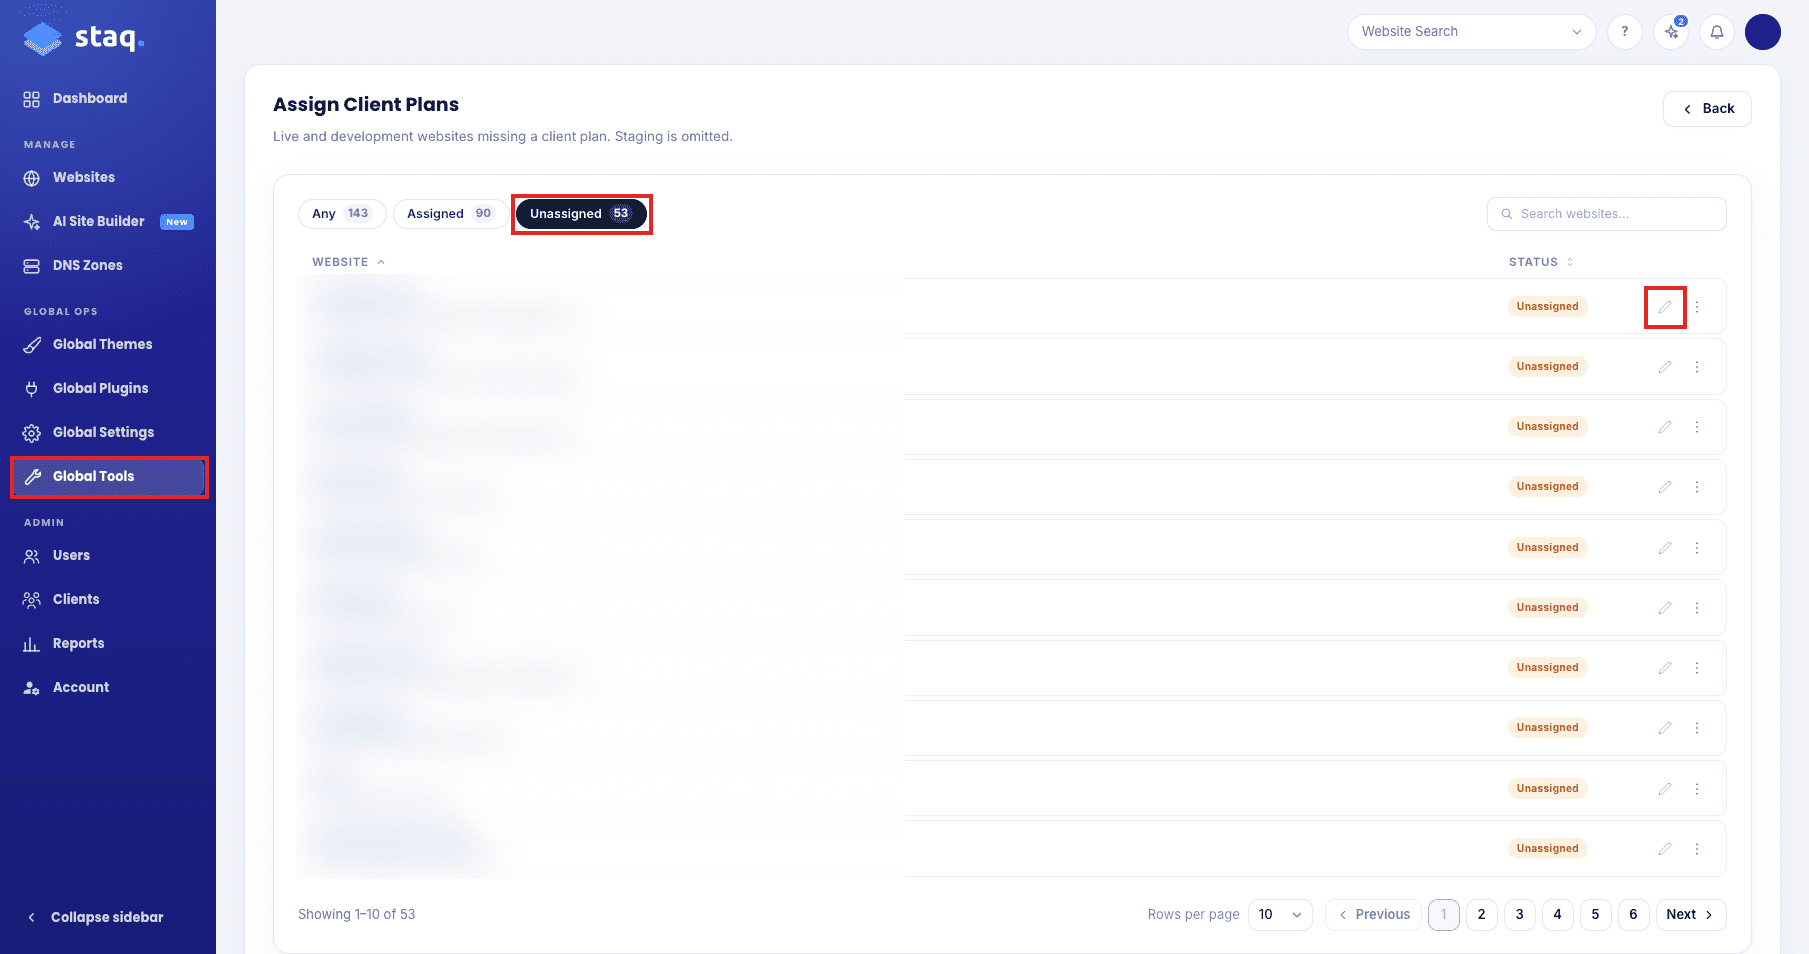1809x954 pixels.
Task: Open the Rows per page dropdown
Action: pos(1280,914)
